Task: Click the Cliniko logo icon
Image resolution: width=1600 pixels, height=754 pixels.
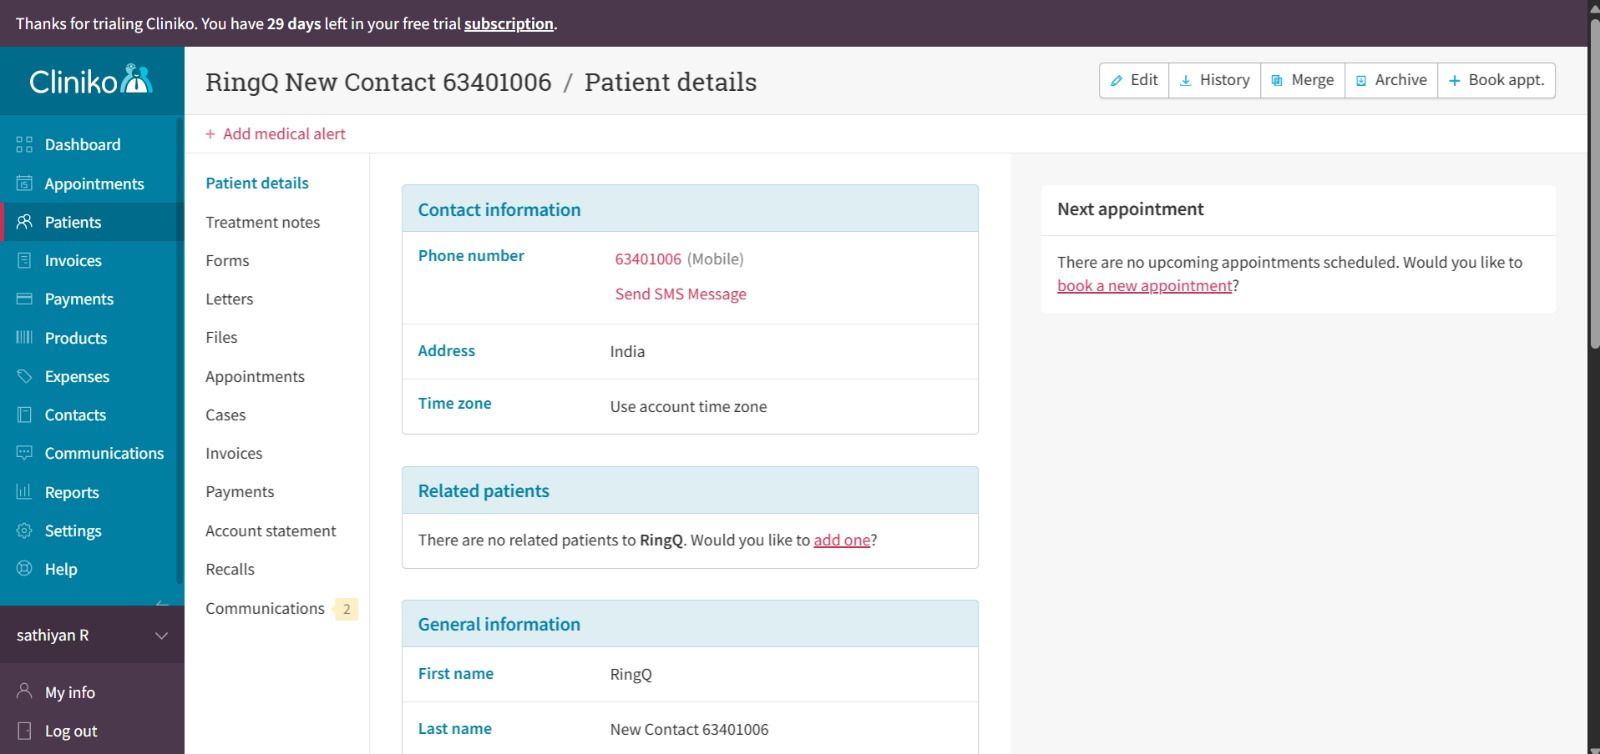Action: coord(136,79)
